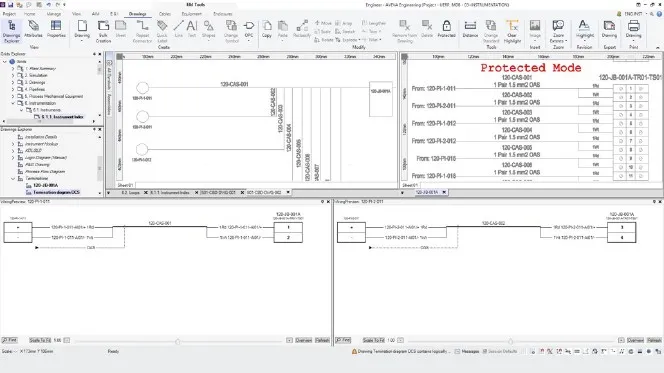664x373 pixels.
Task: Adjust right wiring preview zoom slider
Action: pyautogui.click(x=510, y=341)
